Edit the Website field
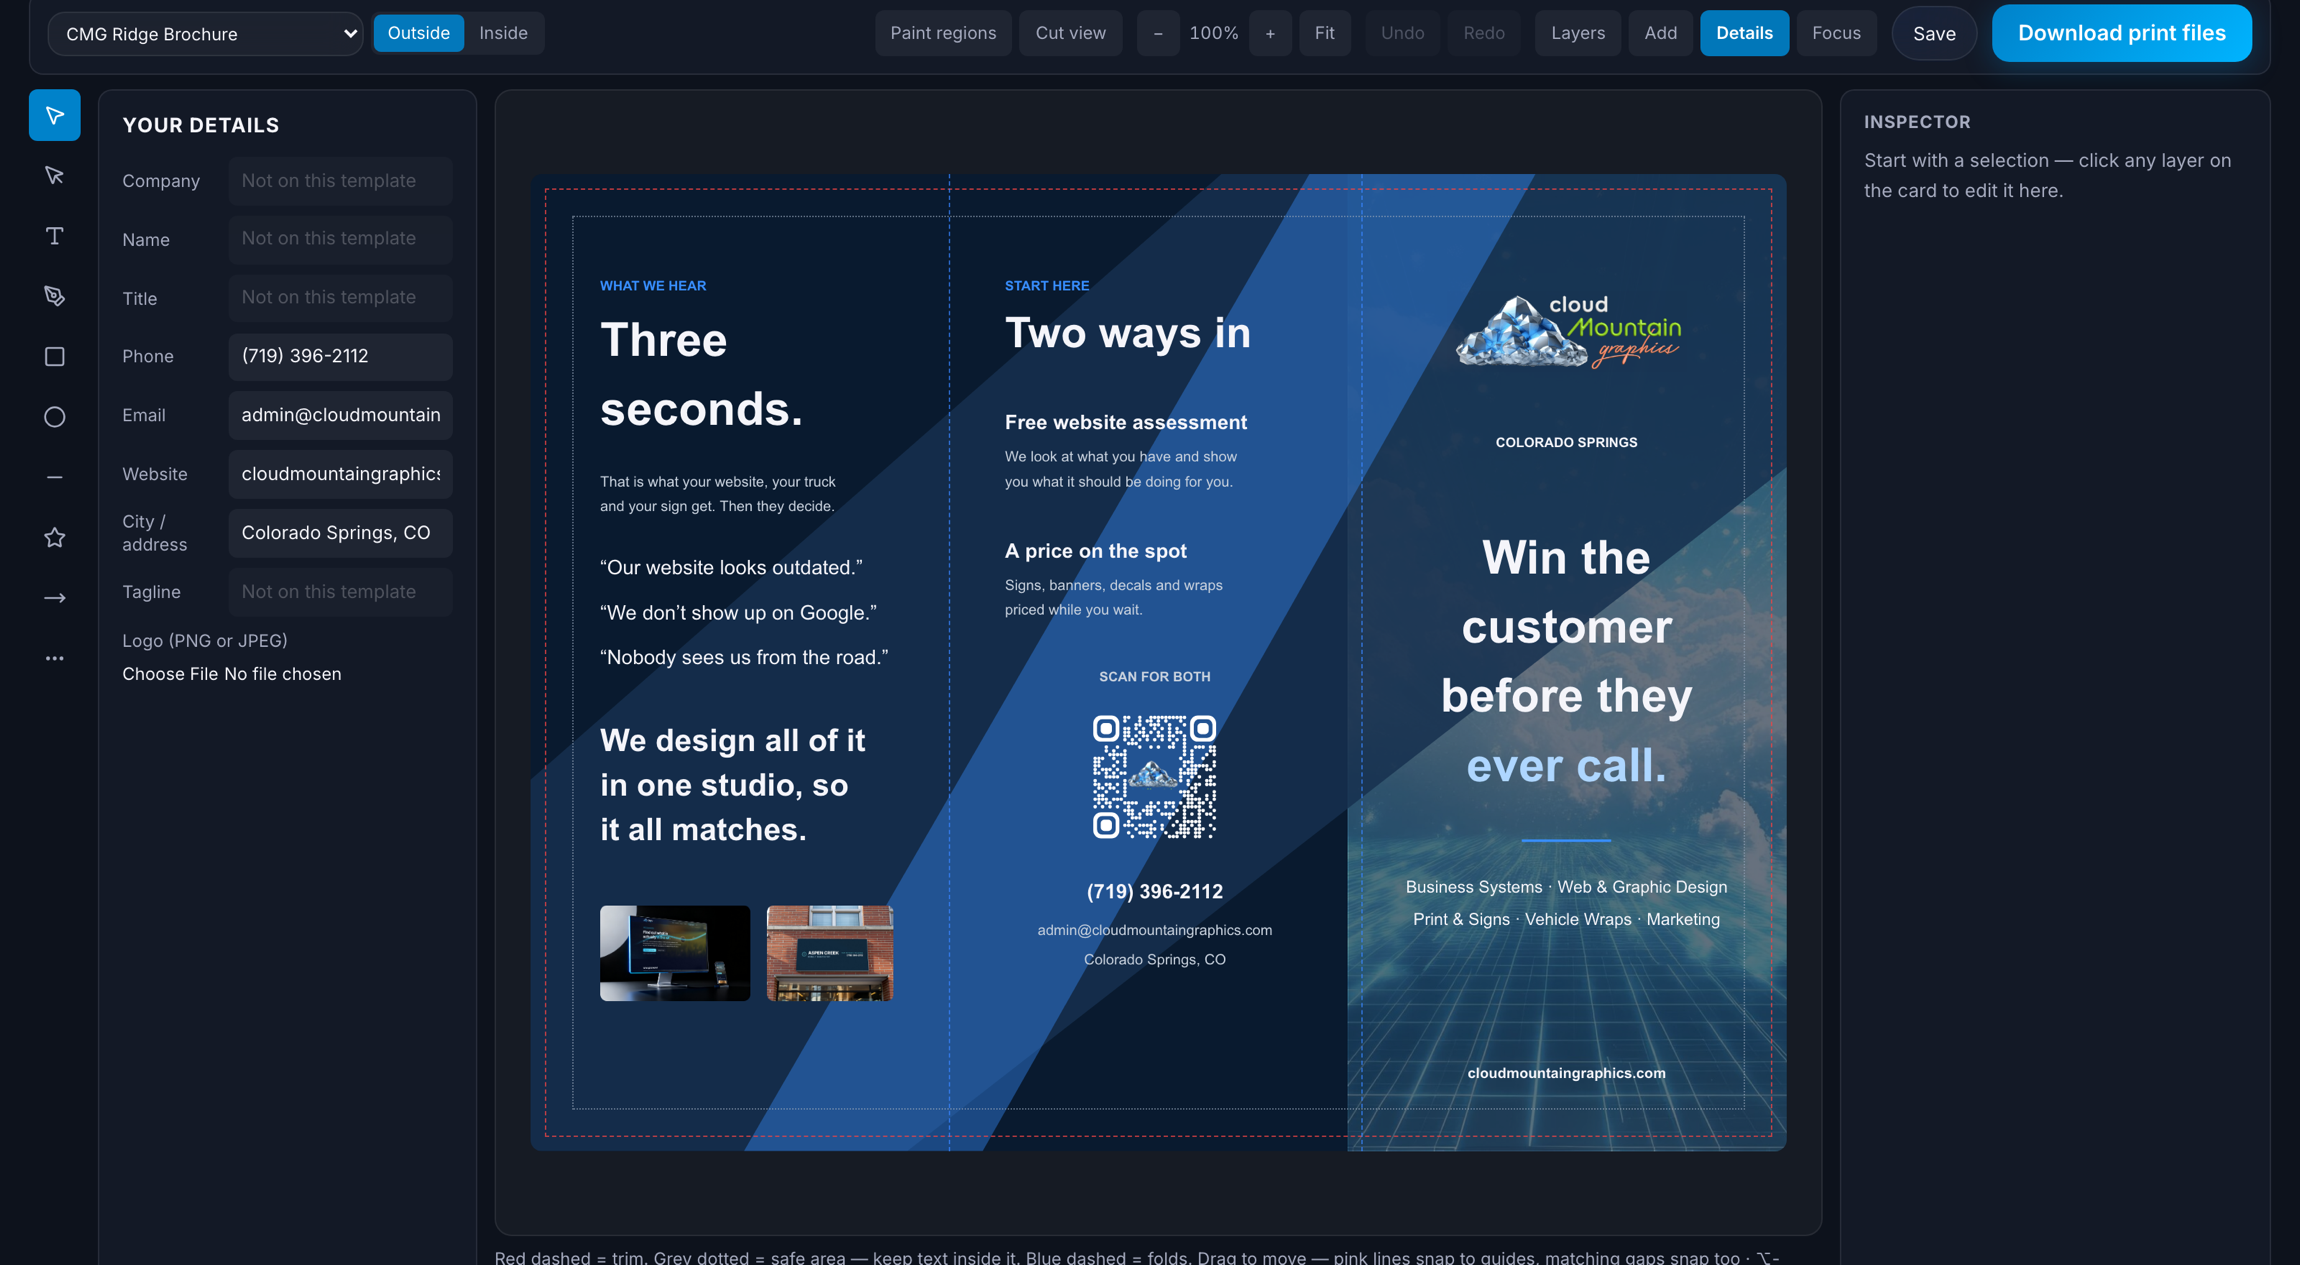The height and width of the screenshot is (1265, 2300). tap(340, 474)
